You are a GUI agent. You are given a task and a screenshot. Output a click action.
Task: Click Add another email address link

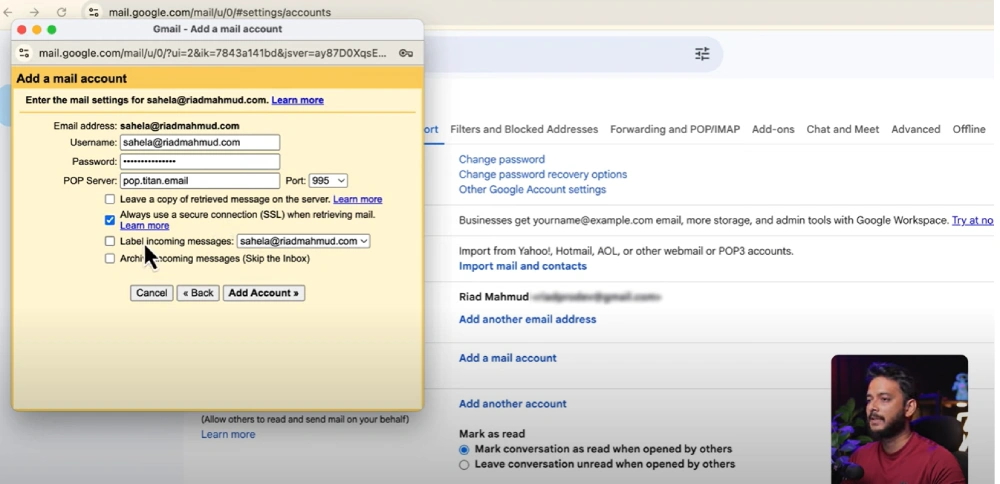527,319
